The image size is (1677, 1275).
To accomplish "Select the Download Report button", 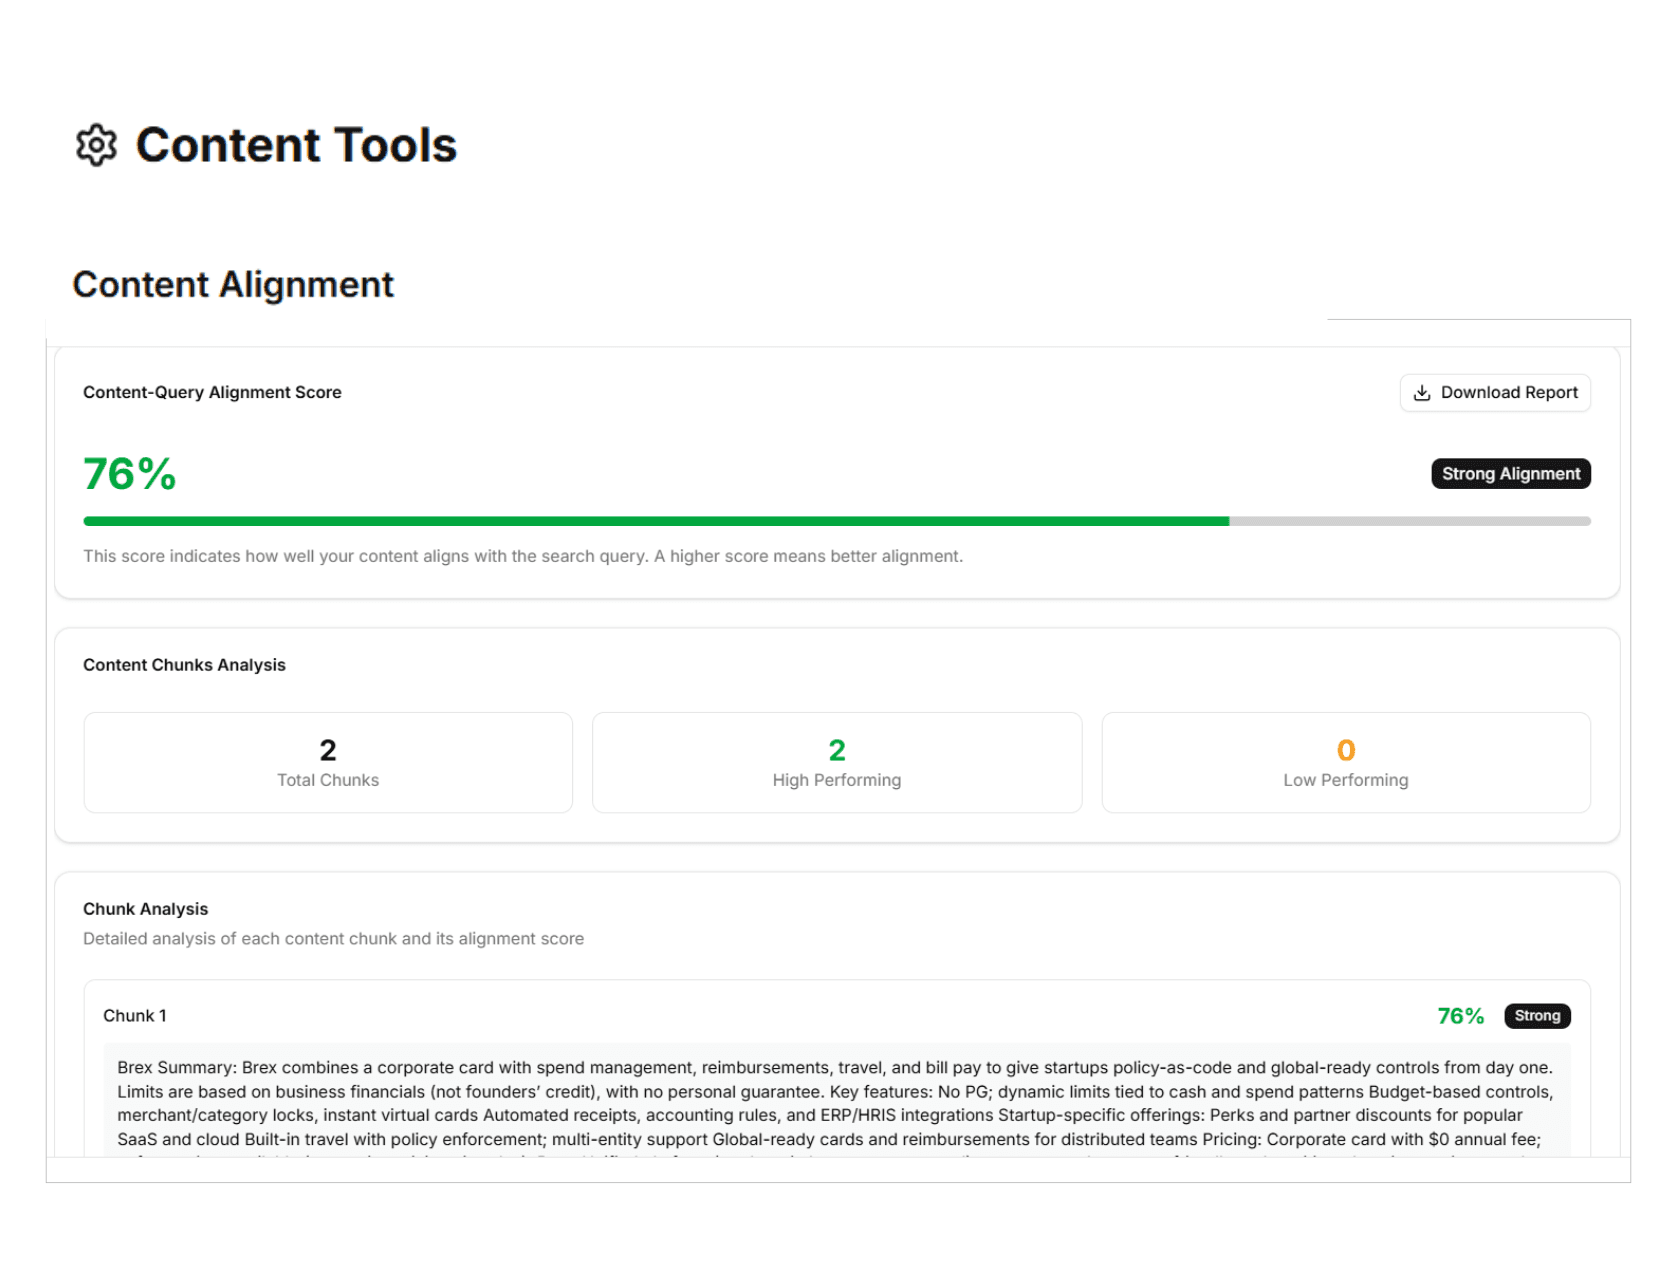I will click(1494, 392).
